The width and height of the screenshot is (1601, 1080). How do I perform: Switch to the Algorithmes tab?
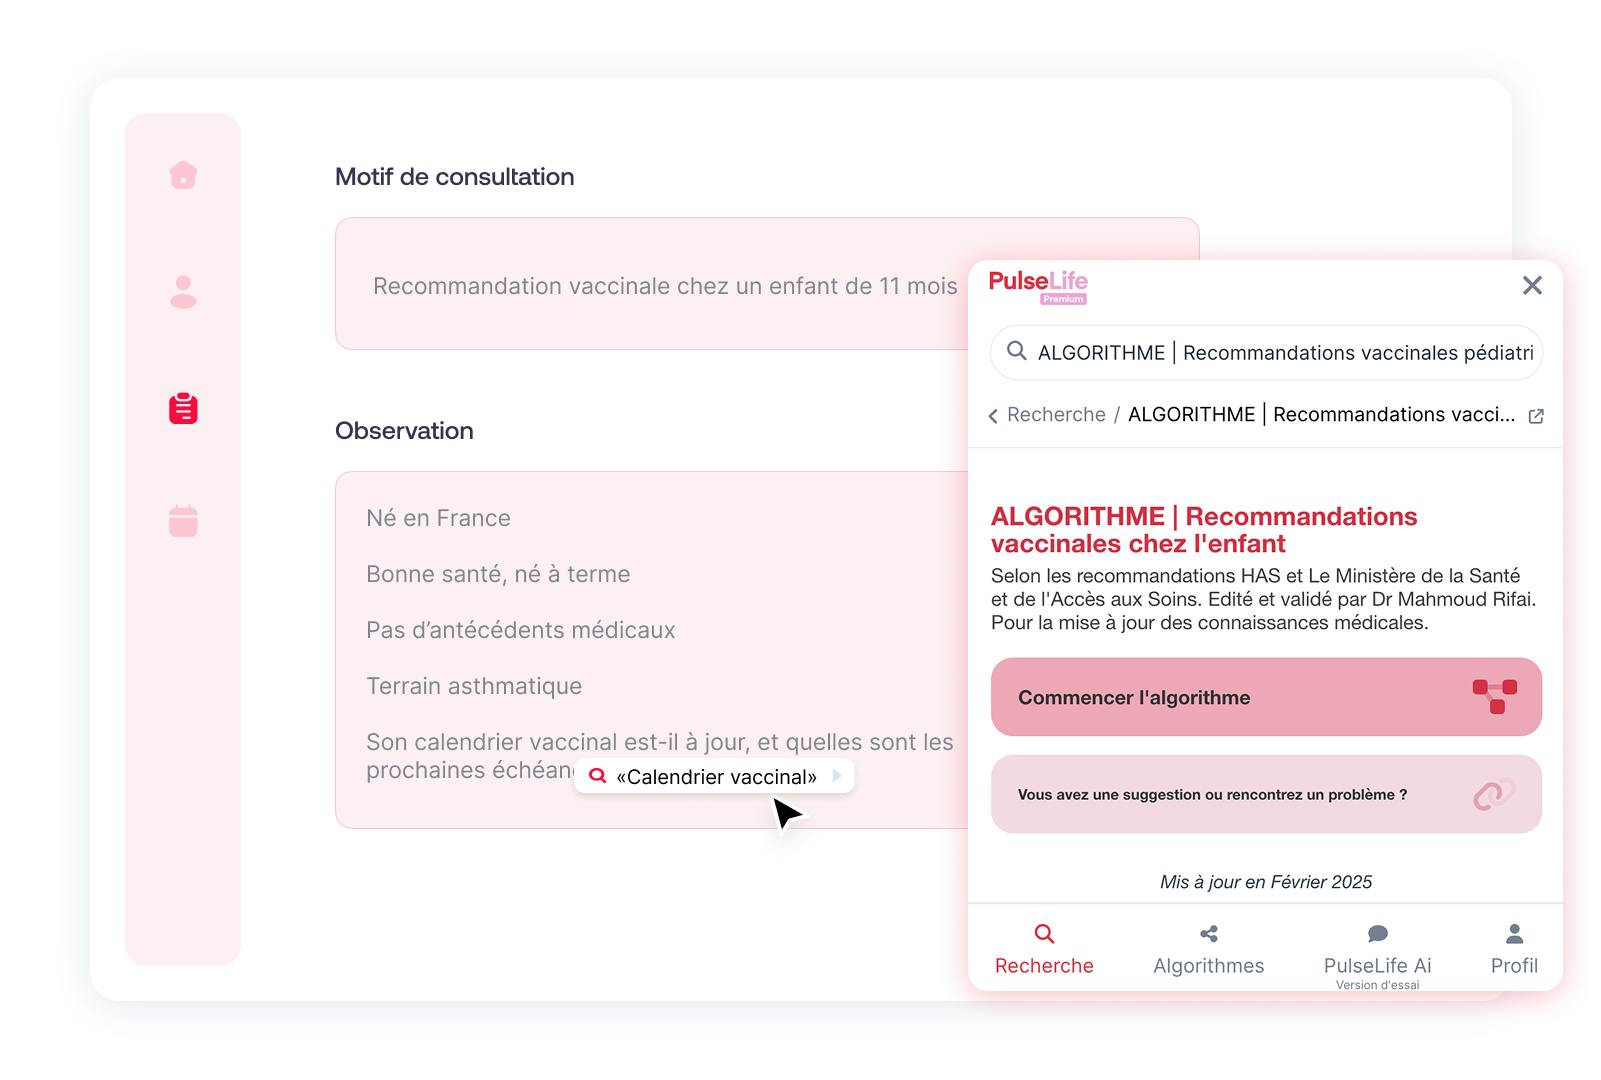(x=1208, y=949)
